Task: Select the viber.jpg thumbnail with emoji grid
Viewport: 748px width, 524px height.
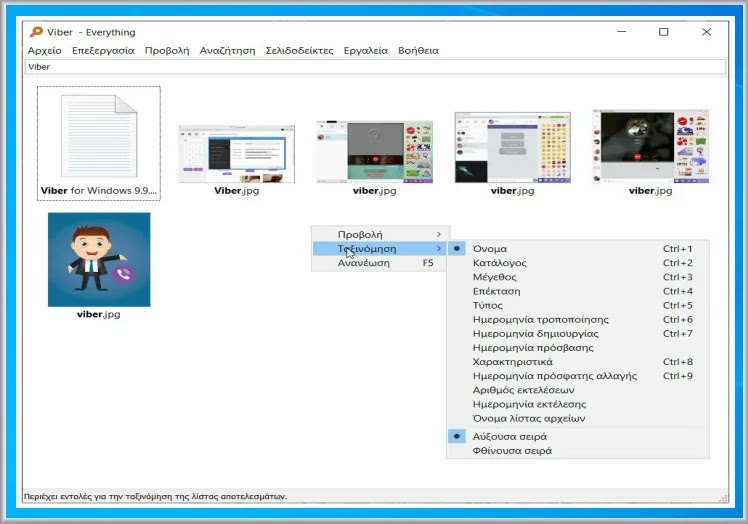Action: coord(513,148)
